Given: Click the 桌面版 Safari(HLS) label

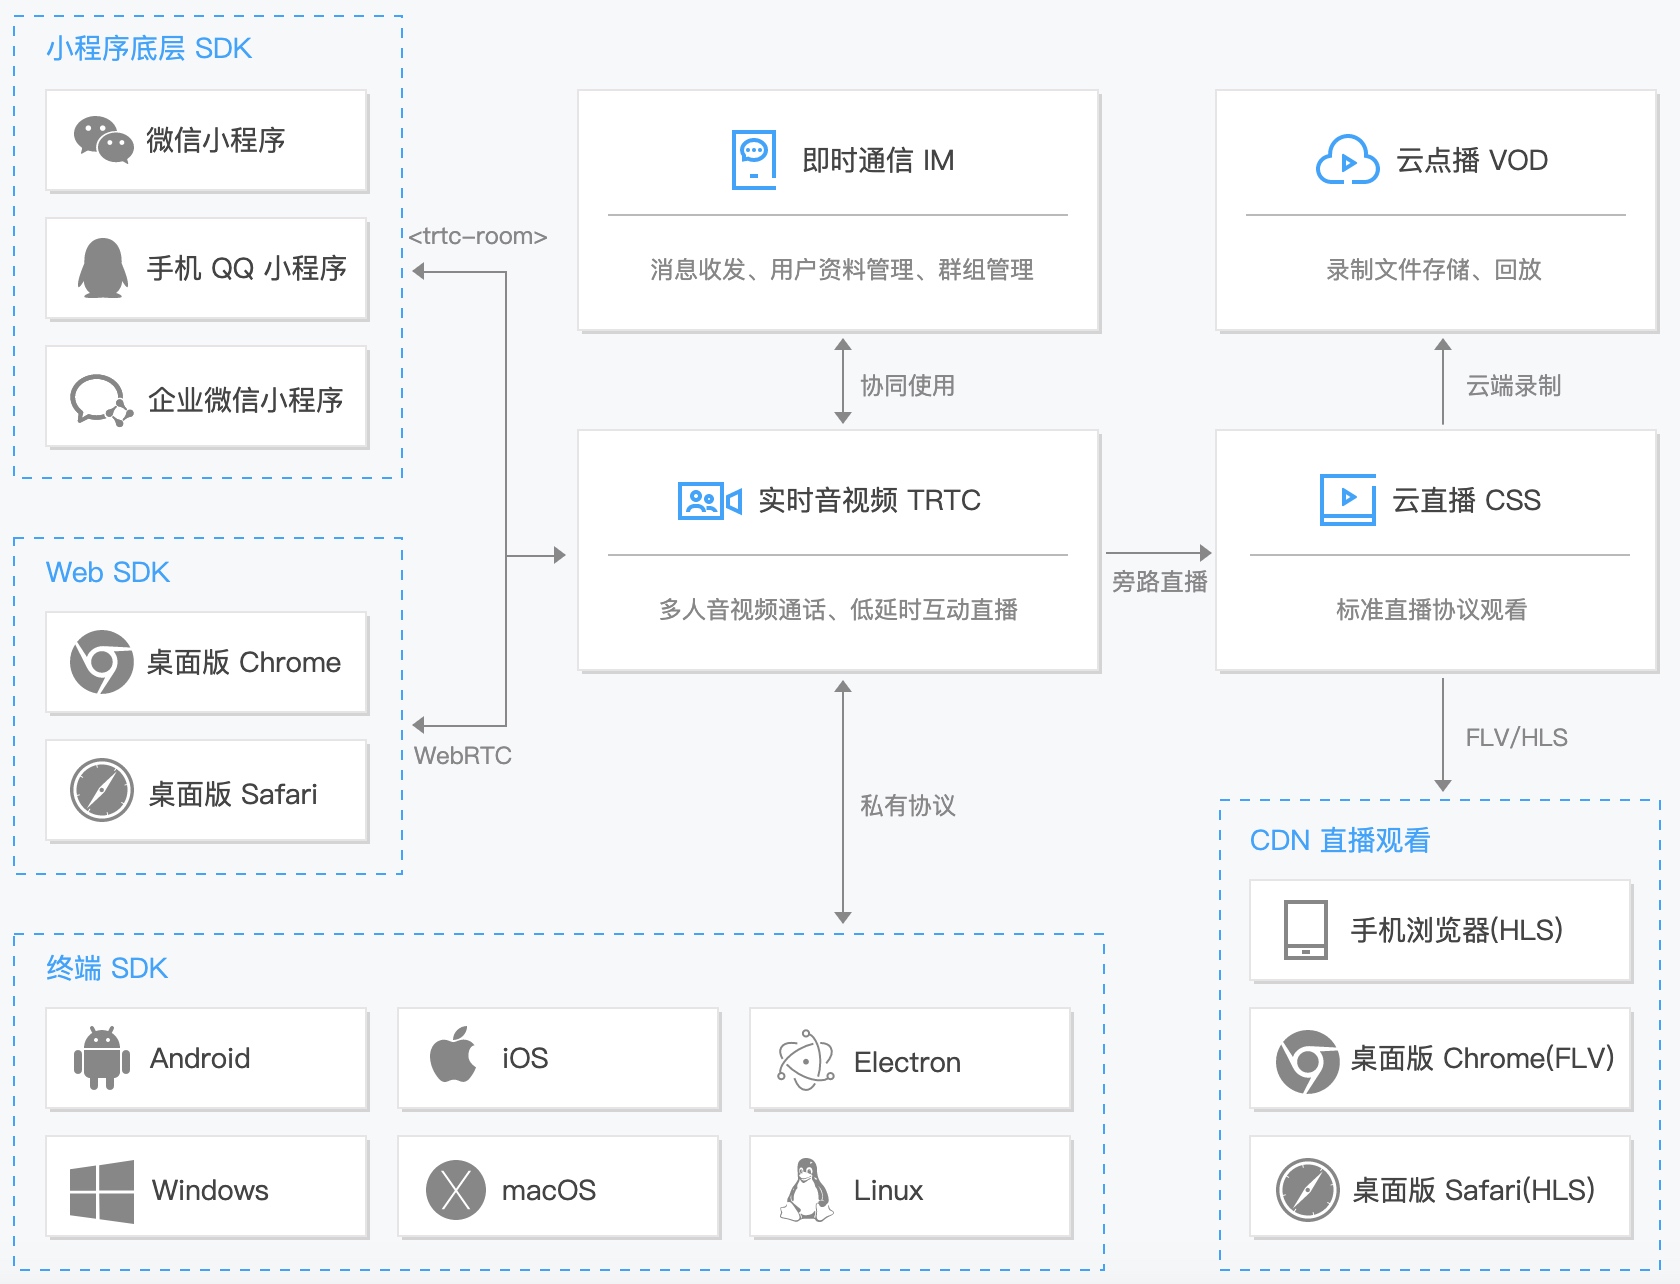Looking at the screenshot, I should (1473, 1190).
